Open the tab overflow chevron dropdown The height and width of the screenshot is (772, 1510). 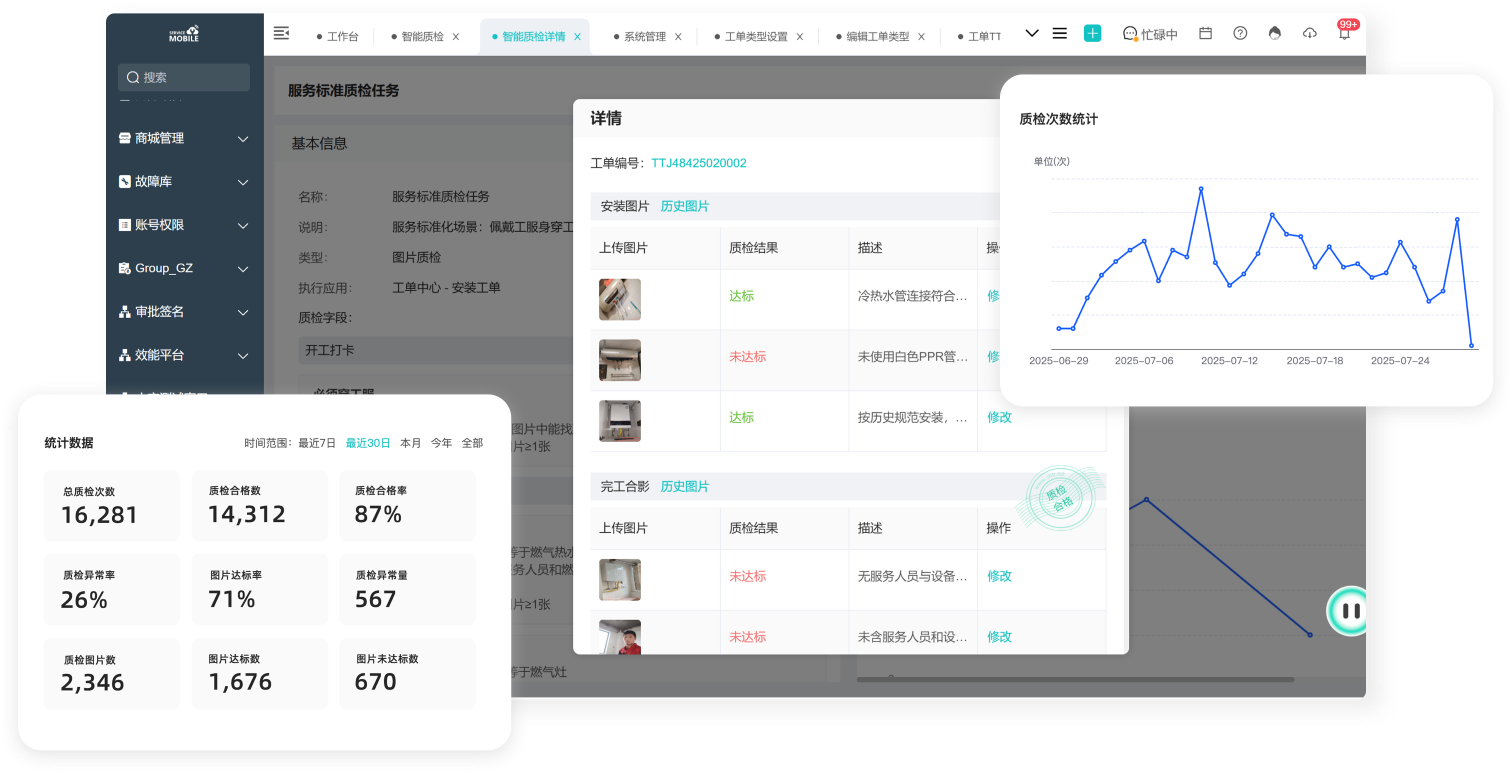click(x=1031, y=33)
